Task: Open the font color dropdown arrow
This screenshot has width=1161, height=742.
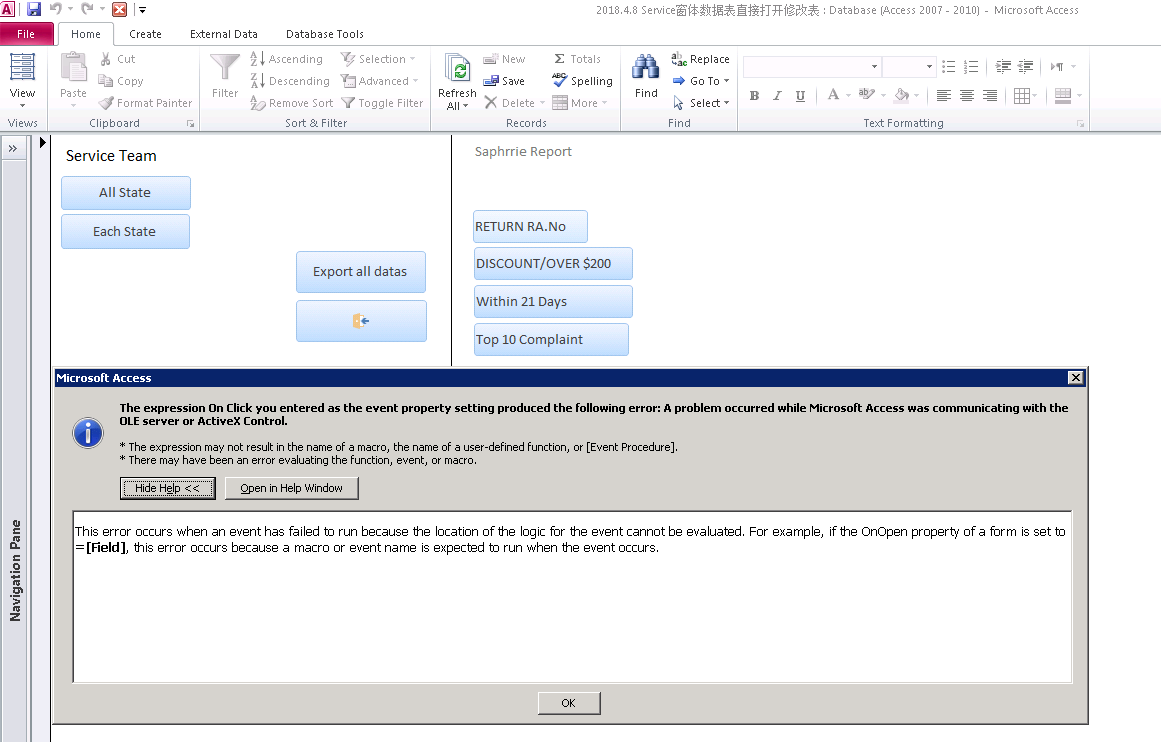Action: (x=849, y=96)
